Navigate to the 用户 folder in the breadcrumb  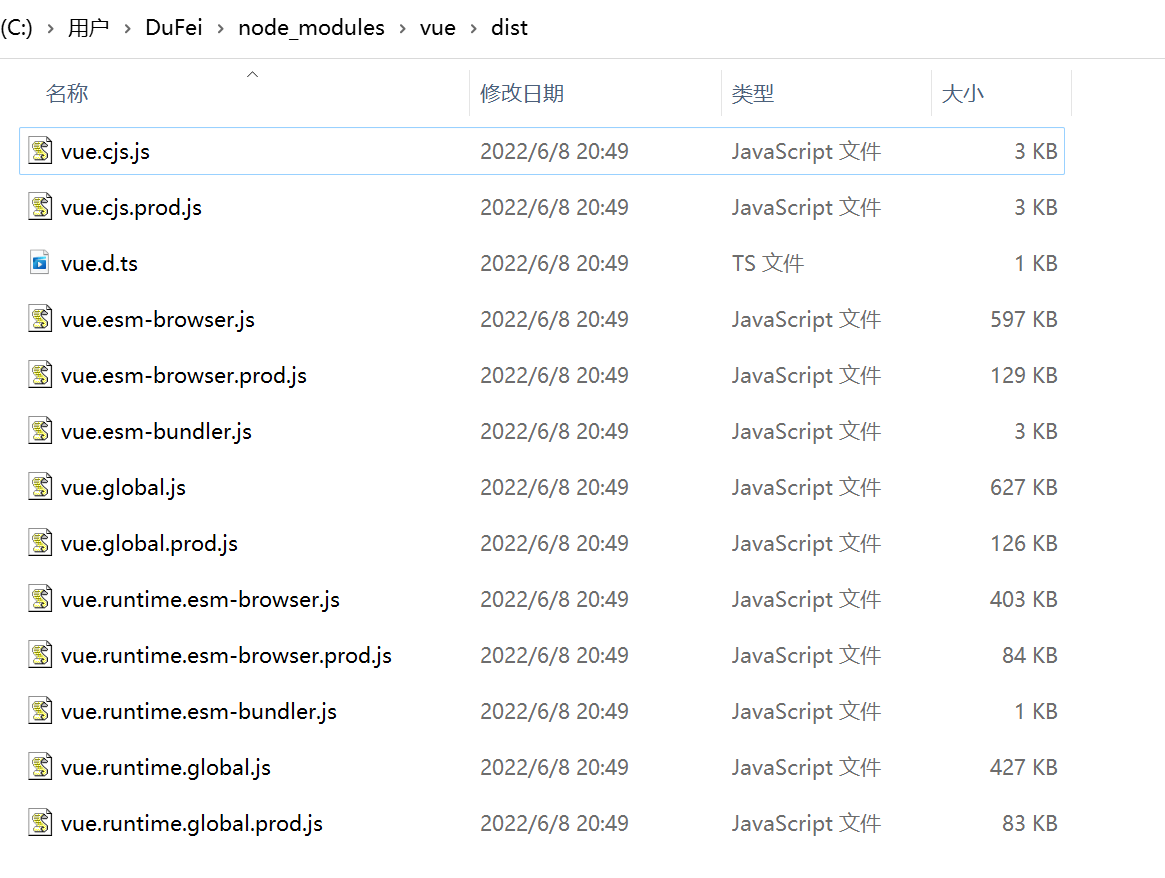pos(88,28)
